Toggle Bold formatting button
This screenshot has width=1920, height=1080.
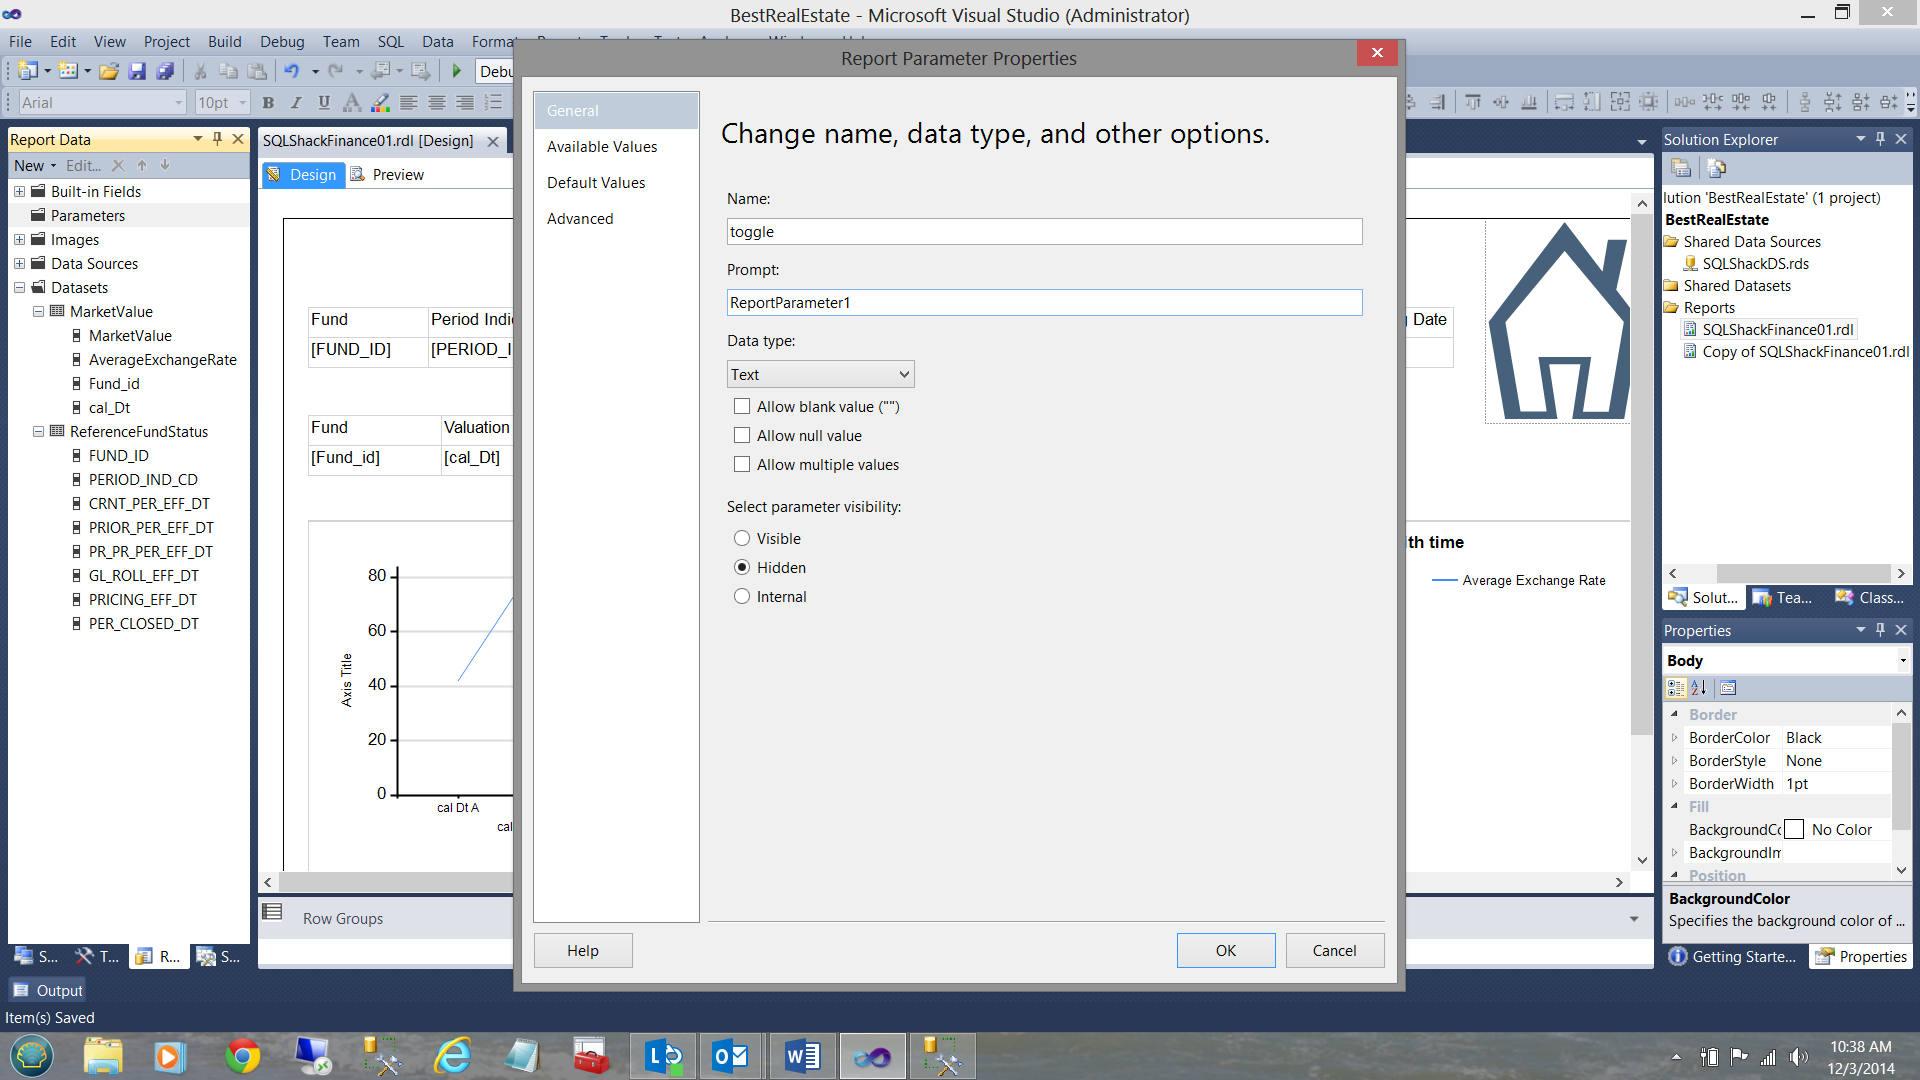click(268, 102)
